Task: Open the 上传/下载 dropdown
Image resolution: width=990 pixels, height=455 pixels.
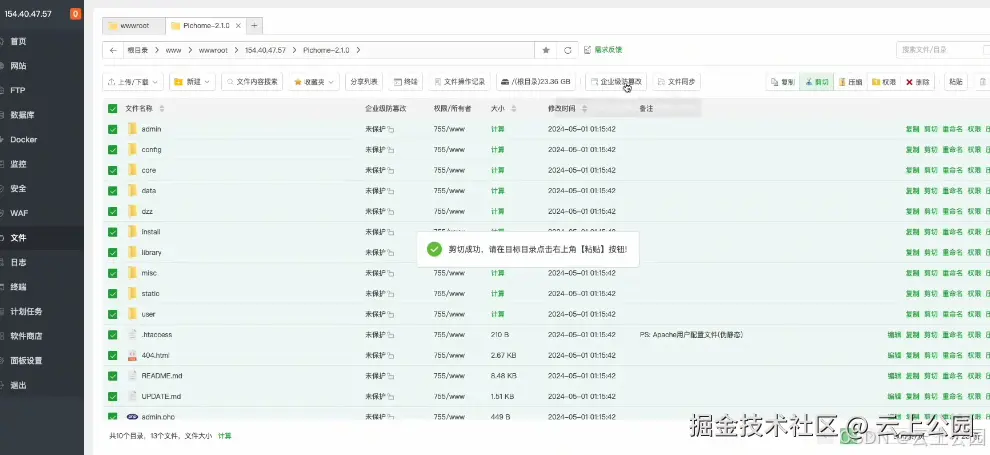Action: [x=133, y=81]
